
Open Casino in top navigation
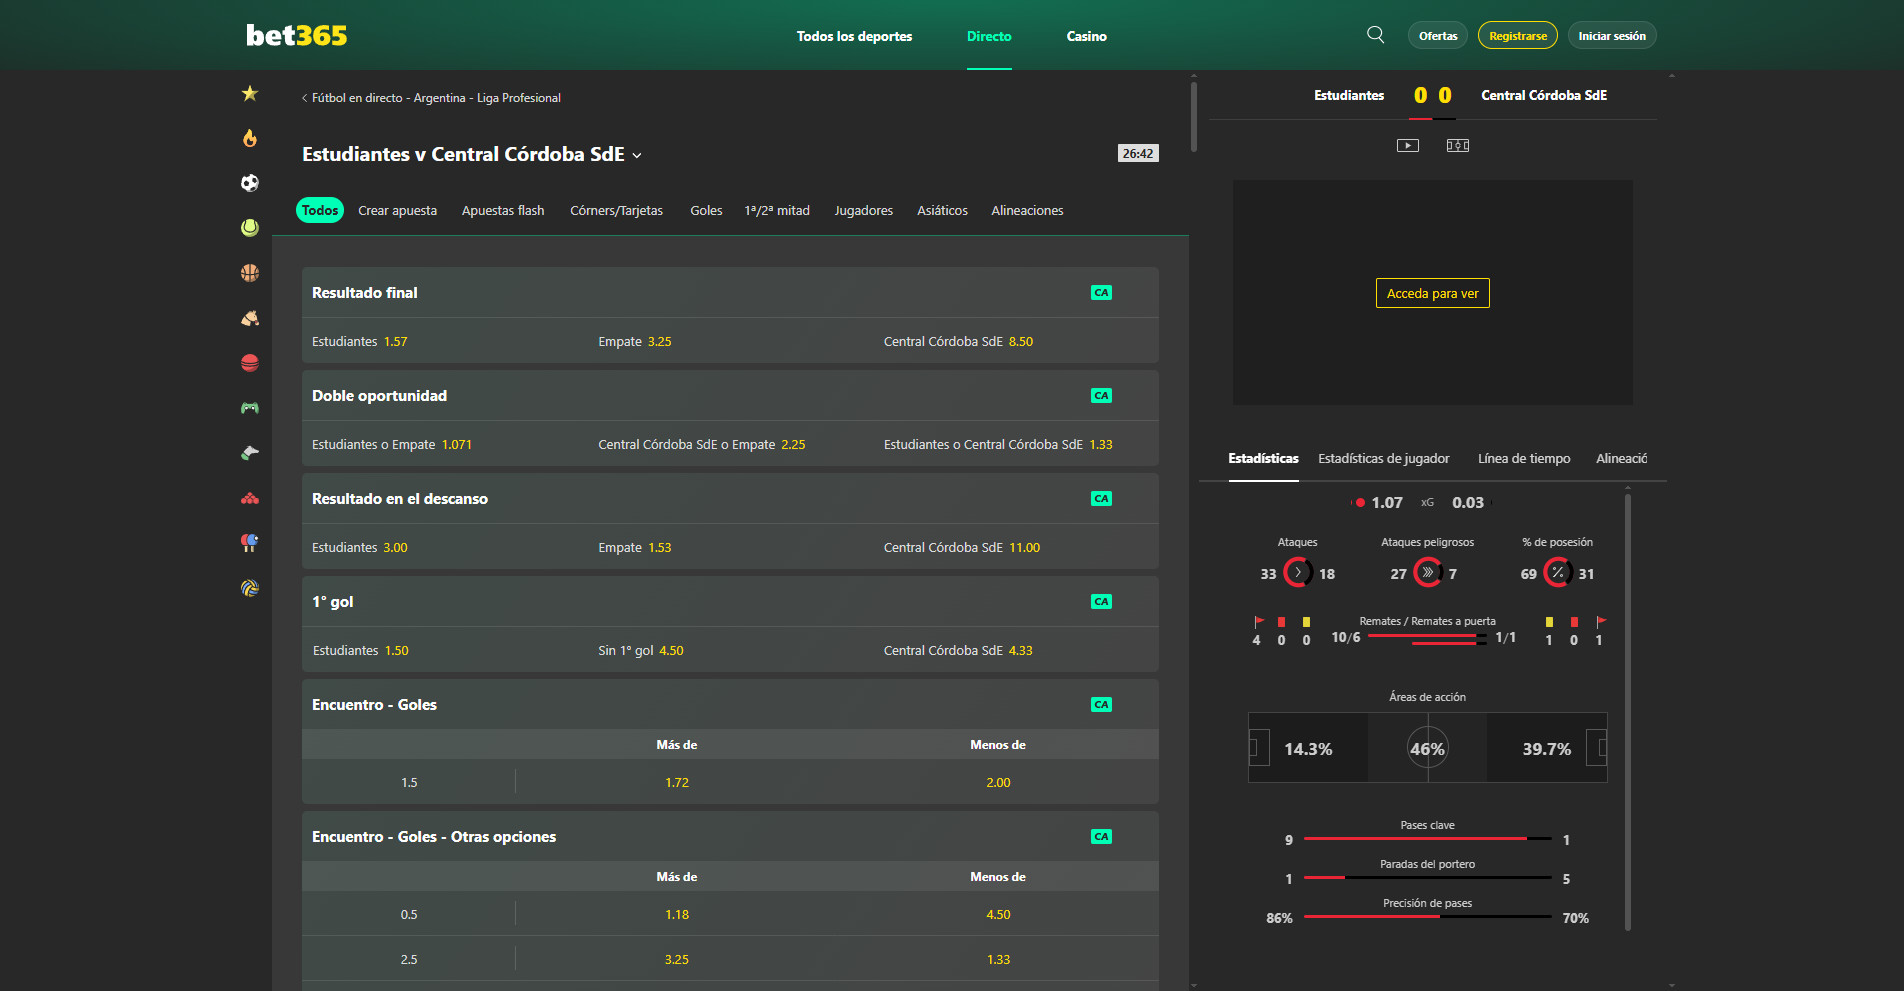1087,36
